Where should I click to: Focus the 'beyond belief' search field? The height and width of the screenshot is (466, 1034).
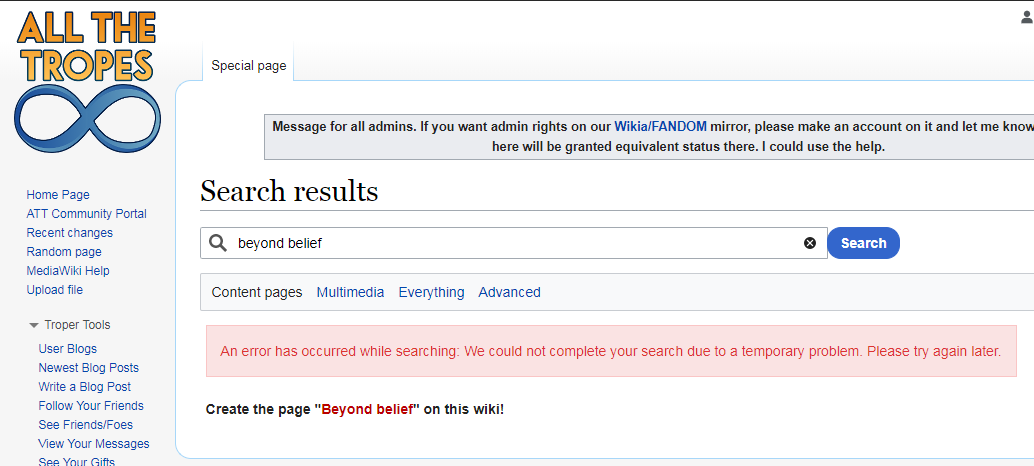(x=514, y=243)
